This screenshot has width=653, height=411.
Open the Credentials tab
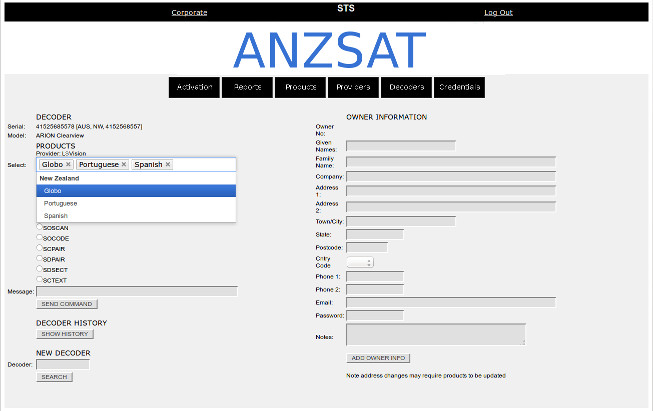(x=459, y=87)
